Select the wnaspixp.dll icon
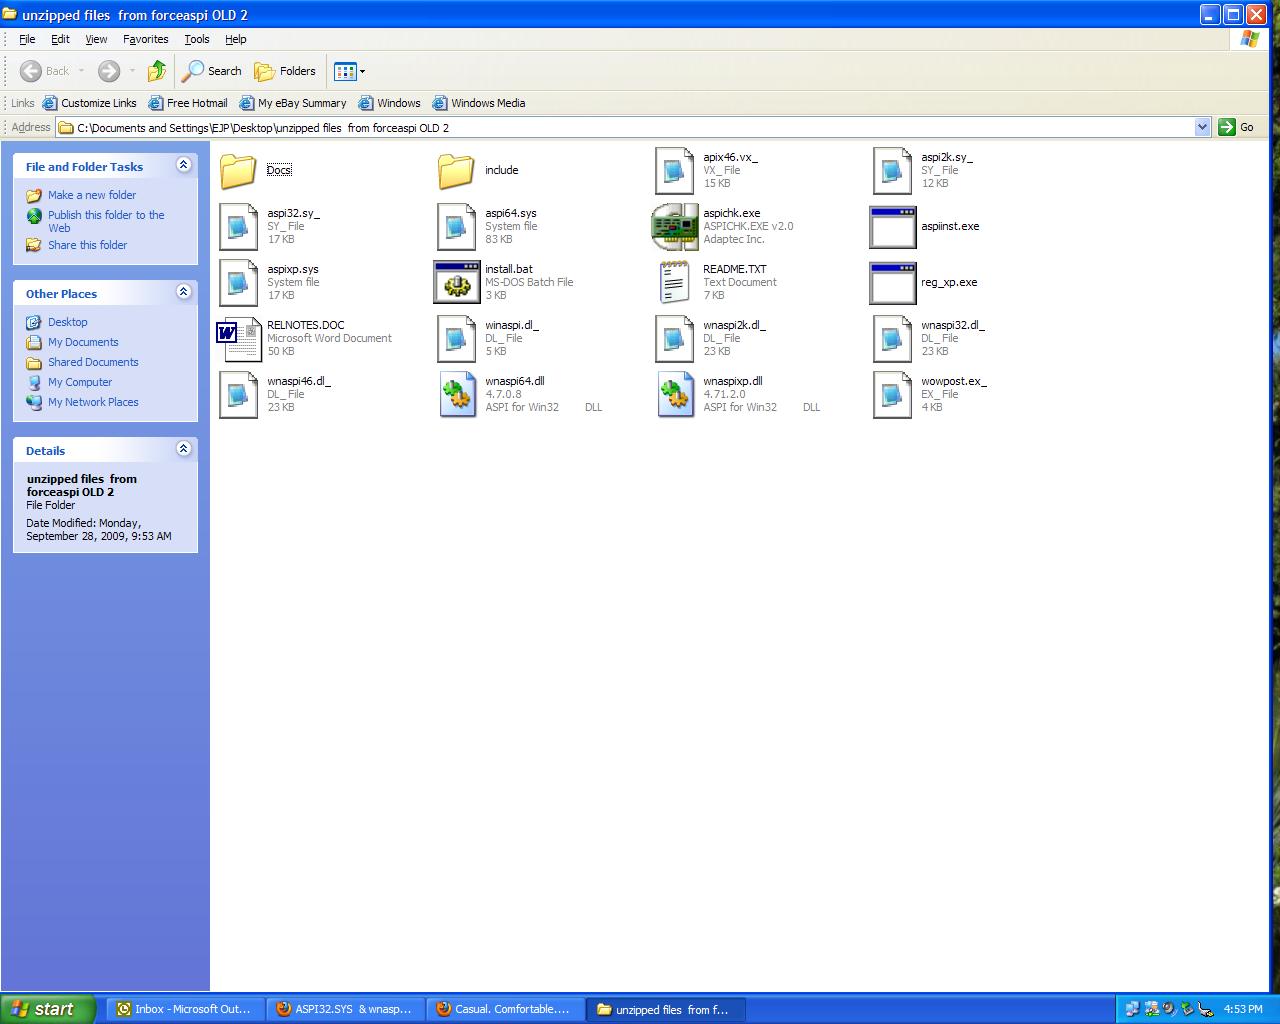 click(674, 395)
